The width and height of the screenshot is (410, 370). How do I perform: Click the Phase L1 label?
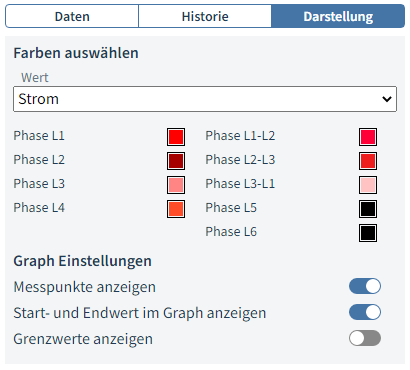click(39, 136)
